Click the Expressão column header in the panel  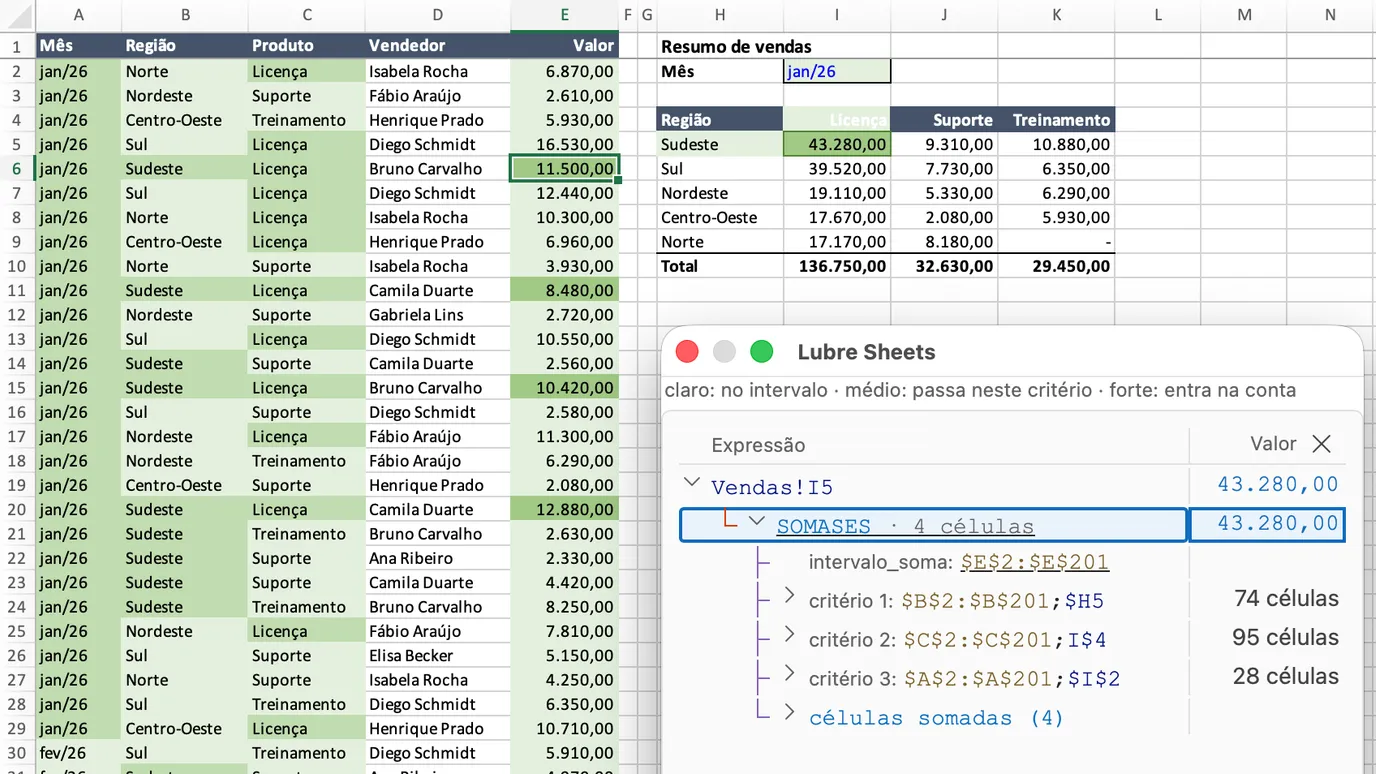coord(758,446)
